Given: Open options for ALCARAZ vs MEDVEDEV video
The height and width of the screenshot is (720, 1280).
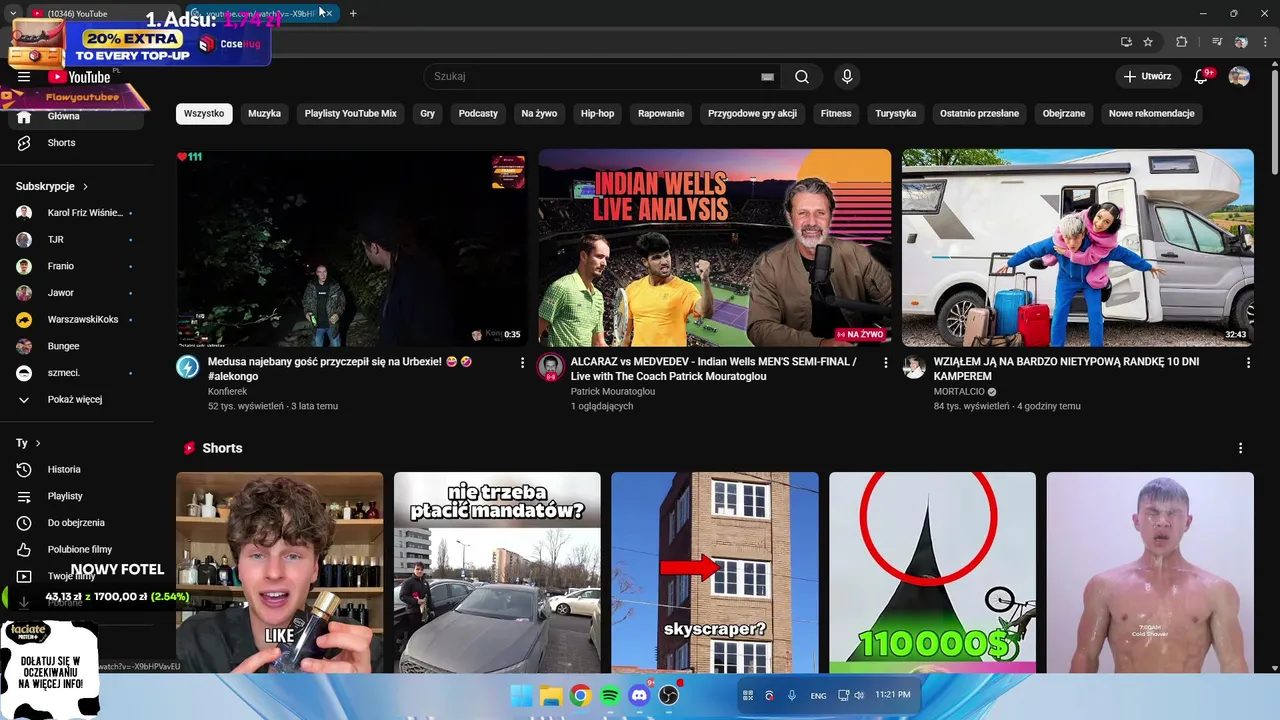Looking at the screenshot, I should coord(885,363).
